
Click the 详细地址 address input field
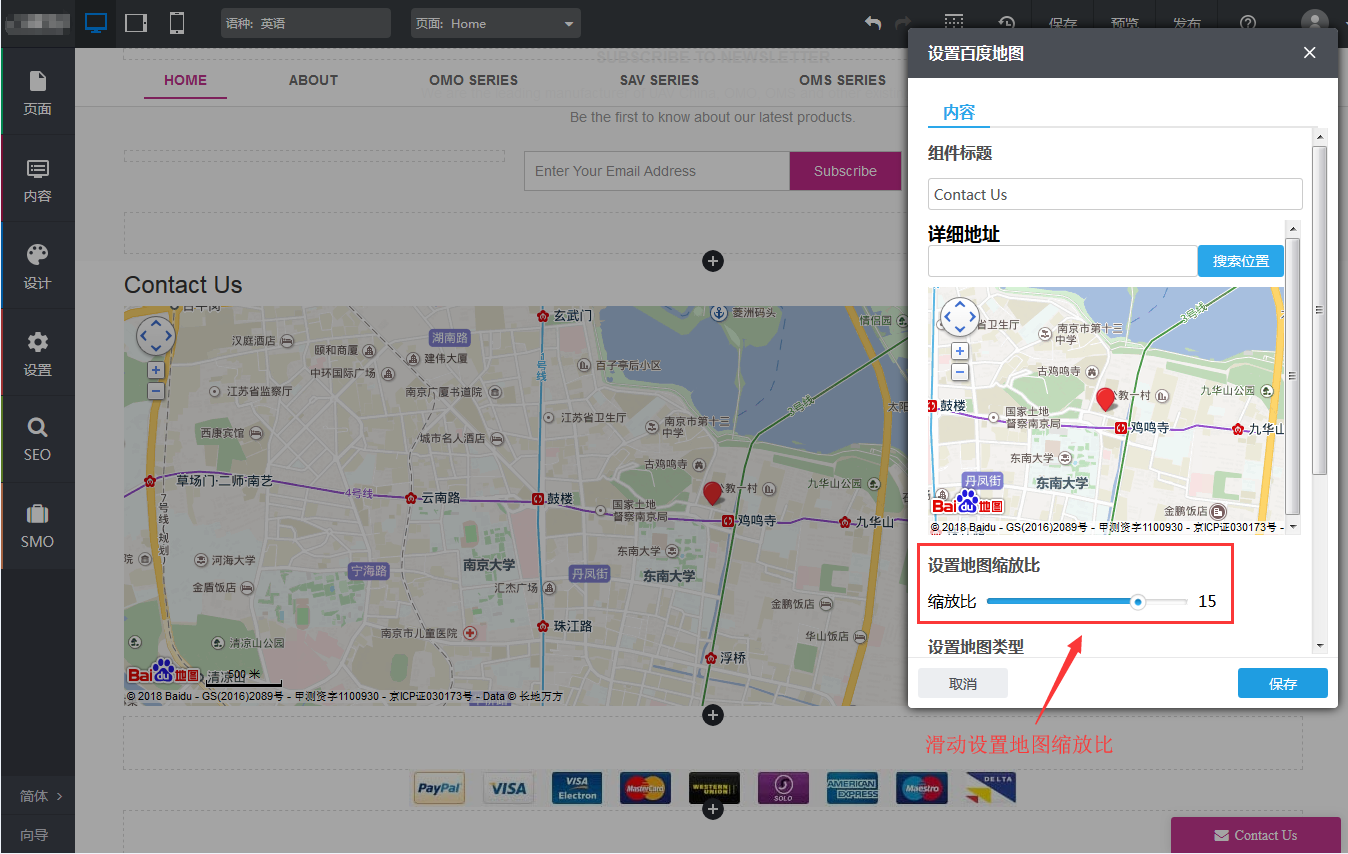pyautogui.click(x=1062, y=261)
